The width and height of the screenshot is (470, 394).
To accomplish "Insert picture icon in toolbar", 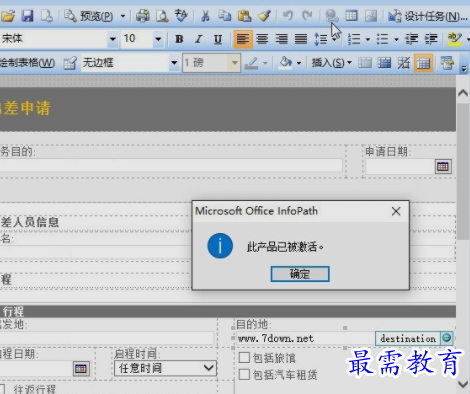I will click(371, 16).
